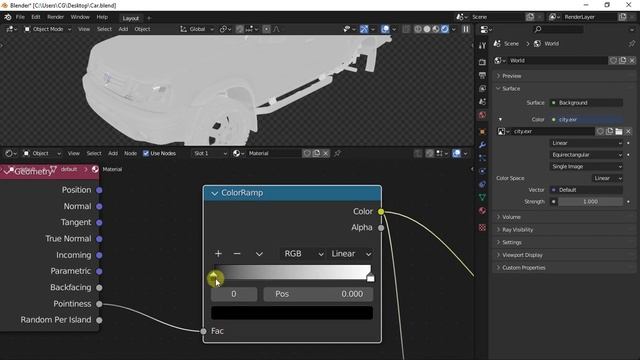Open the RGB color mode dropdown
Image resolution: width=640 pixels, height=360 pixels.
[302, 254]
